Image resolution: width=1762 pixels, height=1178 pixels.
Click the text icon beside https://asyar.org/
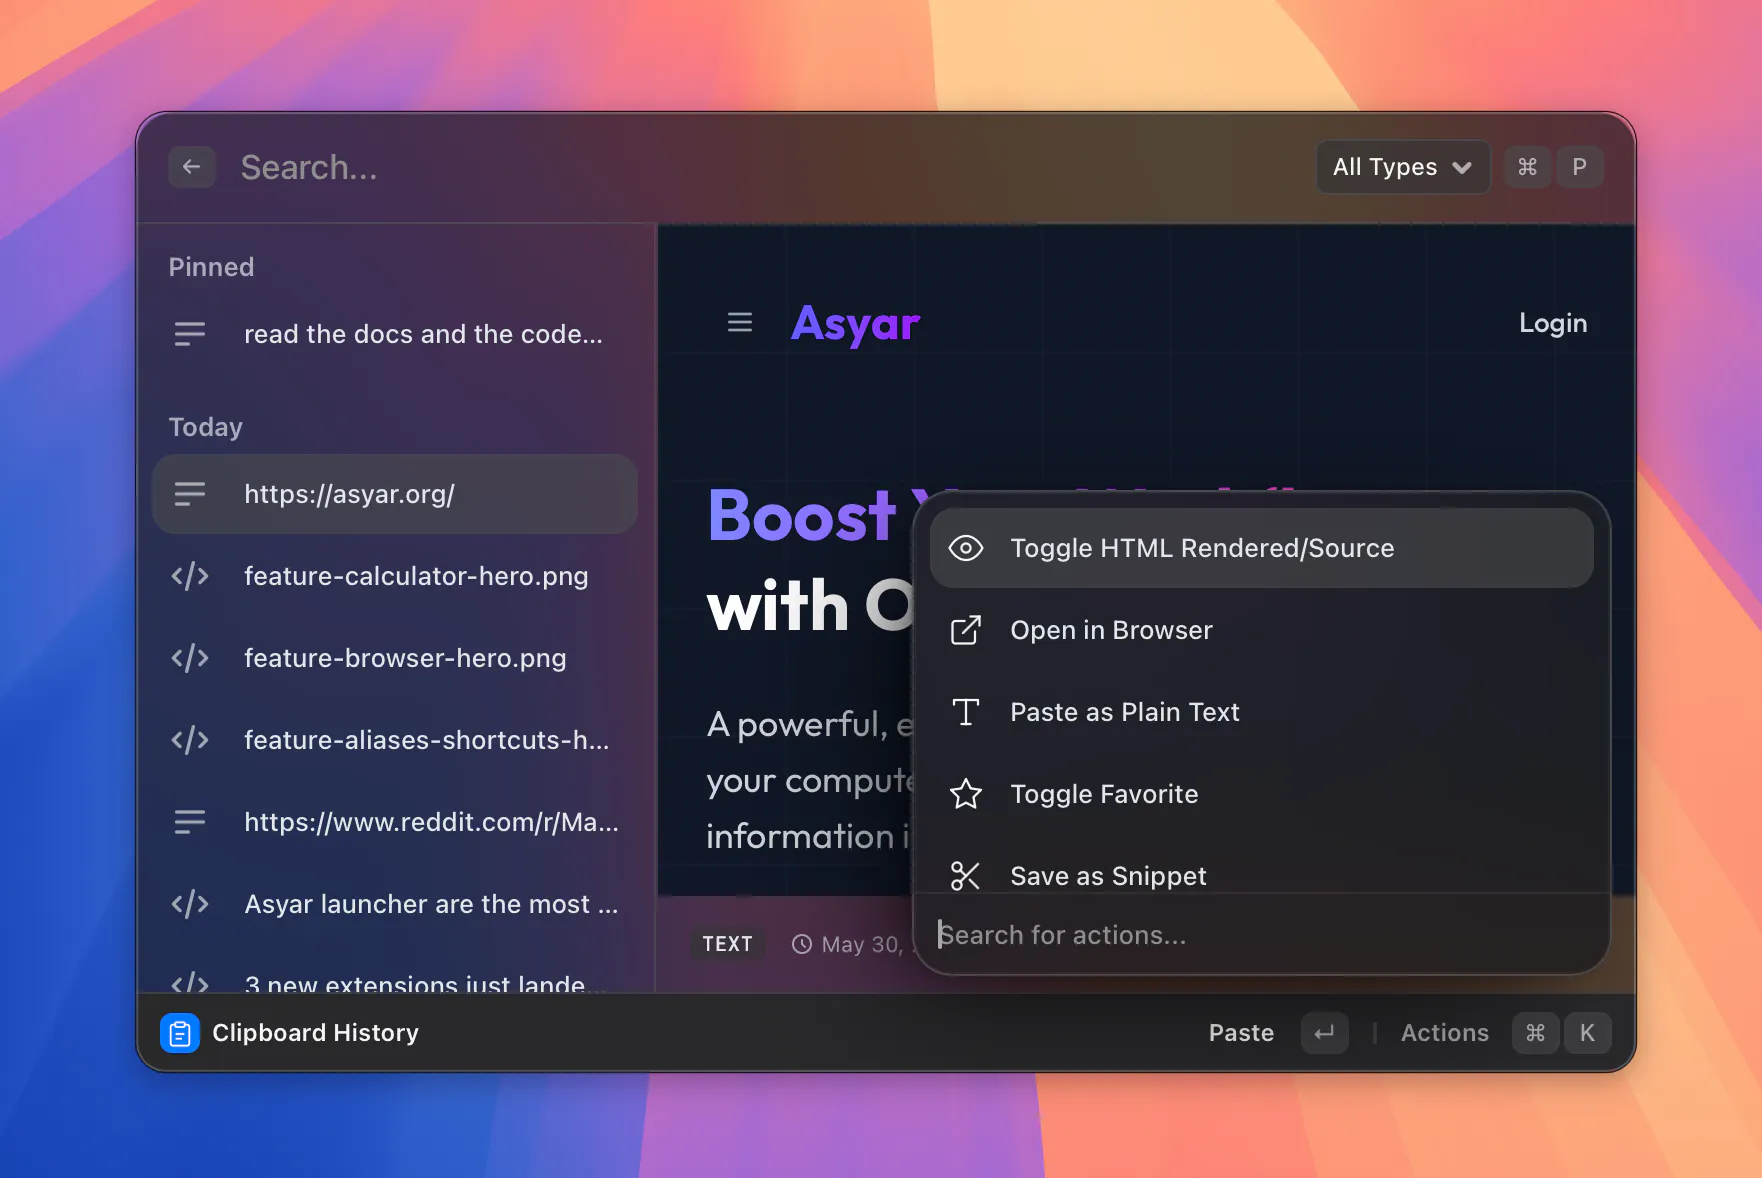(190, 494)
